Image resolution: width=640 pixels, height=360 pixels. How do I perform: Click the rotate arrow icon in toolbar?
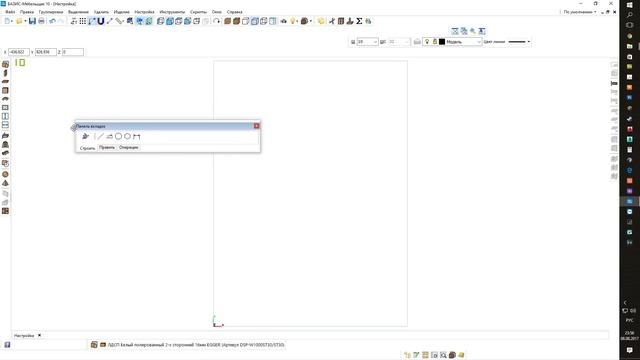click(x=216, y=21)
